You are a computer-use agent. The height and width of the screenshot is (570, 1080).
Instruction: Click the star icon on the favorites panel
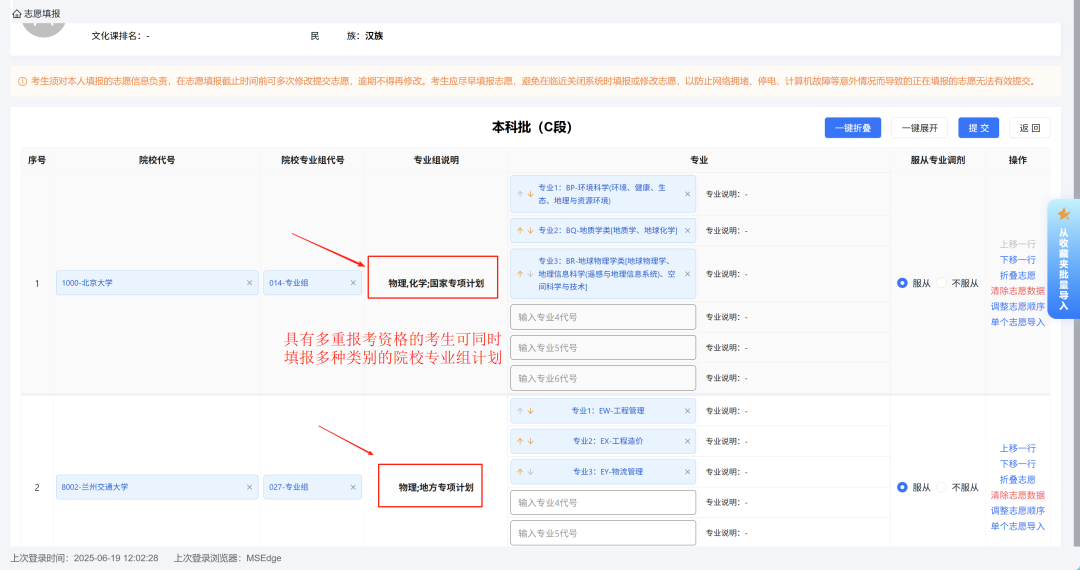point(1063,214)
